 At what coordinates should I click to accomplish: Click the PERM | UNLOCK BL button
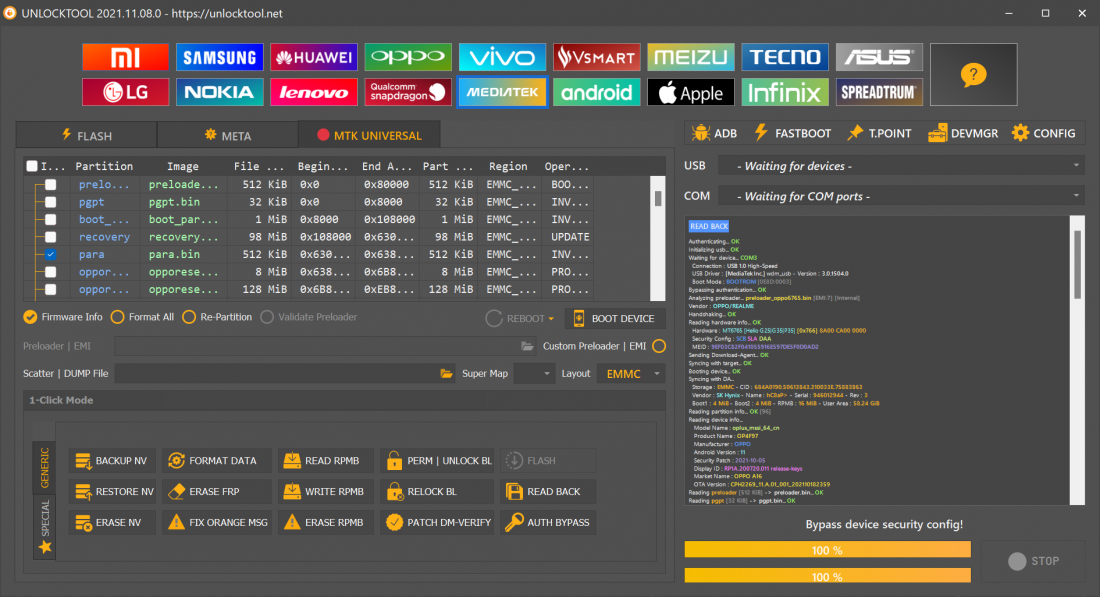pyautogui.click(x=437, y=461)
